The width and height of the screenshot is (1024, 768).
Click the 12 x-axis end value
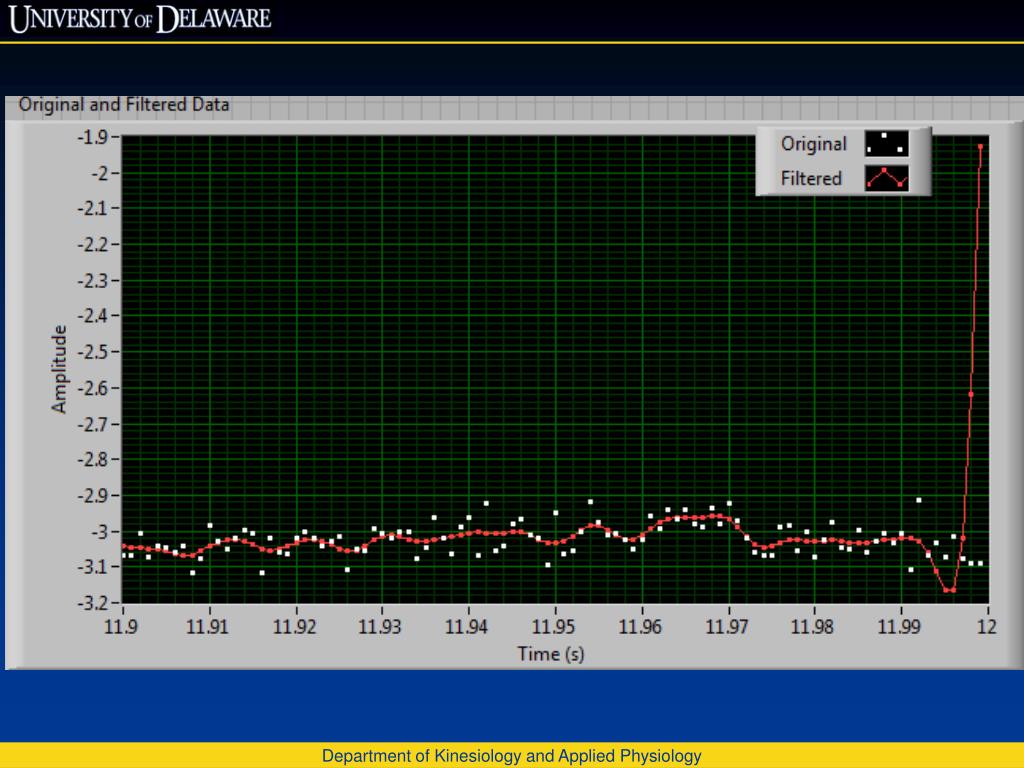[x=987, y=627]
